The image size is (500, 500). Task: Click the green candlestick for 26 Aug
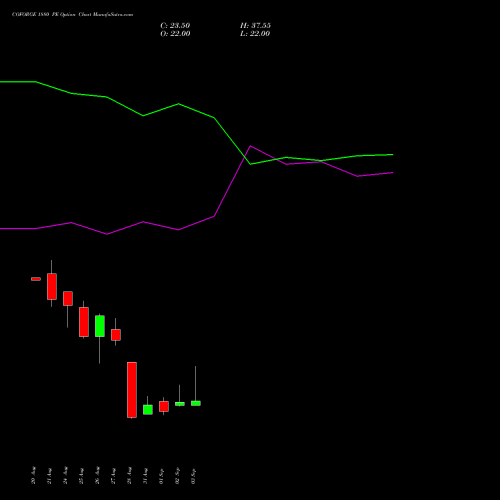pos(100,326)
